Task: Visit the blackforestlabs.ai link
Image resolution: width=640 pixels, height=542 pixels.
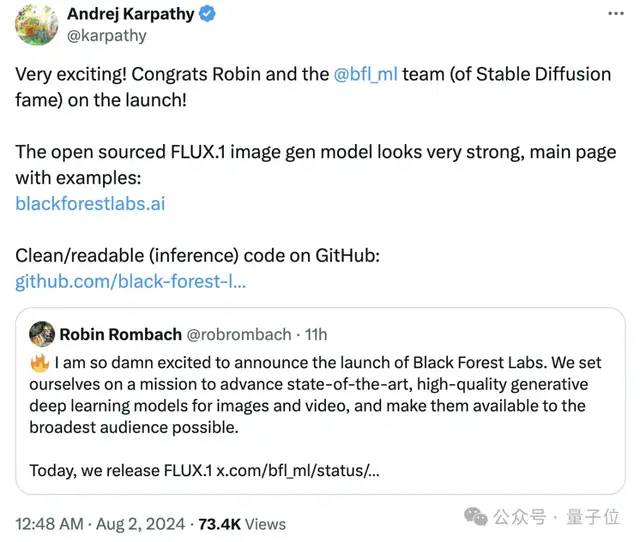Action: pos(90,204)
